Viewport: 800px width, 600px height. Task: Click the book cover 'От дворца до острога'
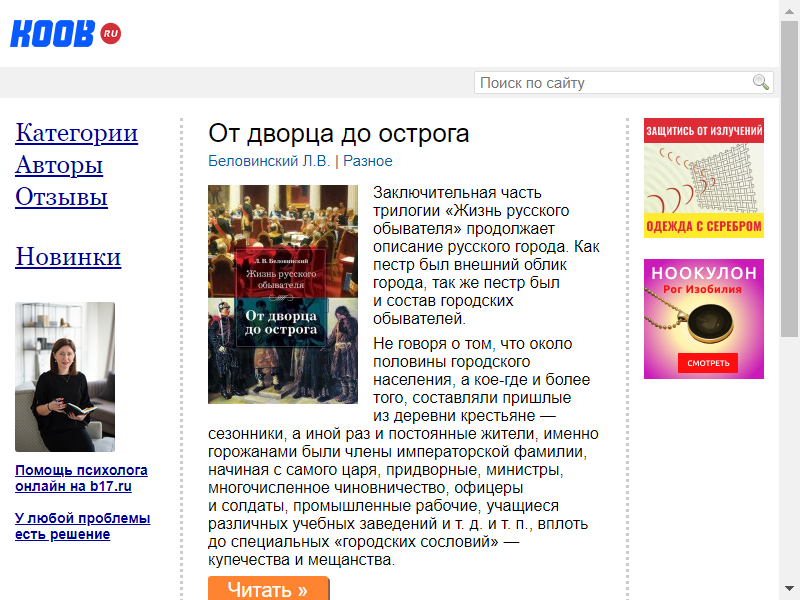283,294
